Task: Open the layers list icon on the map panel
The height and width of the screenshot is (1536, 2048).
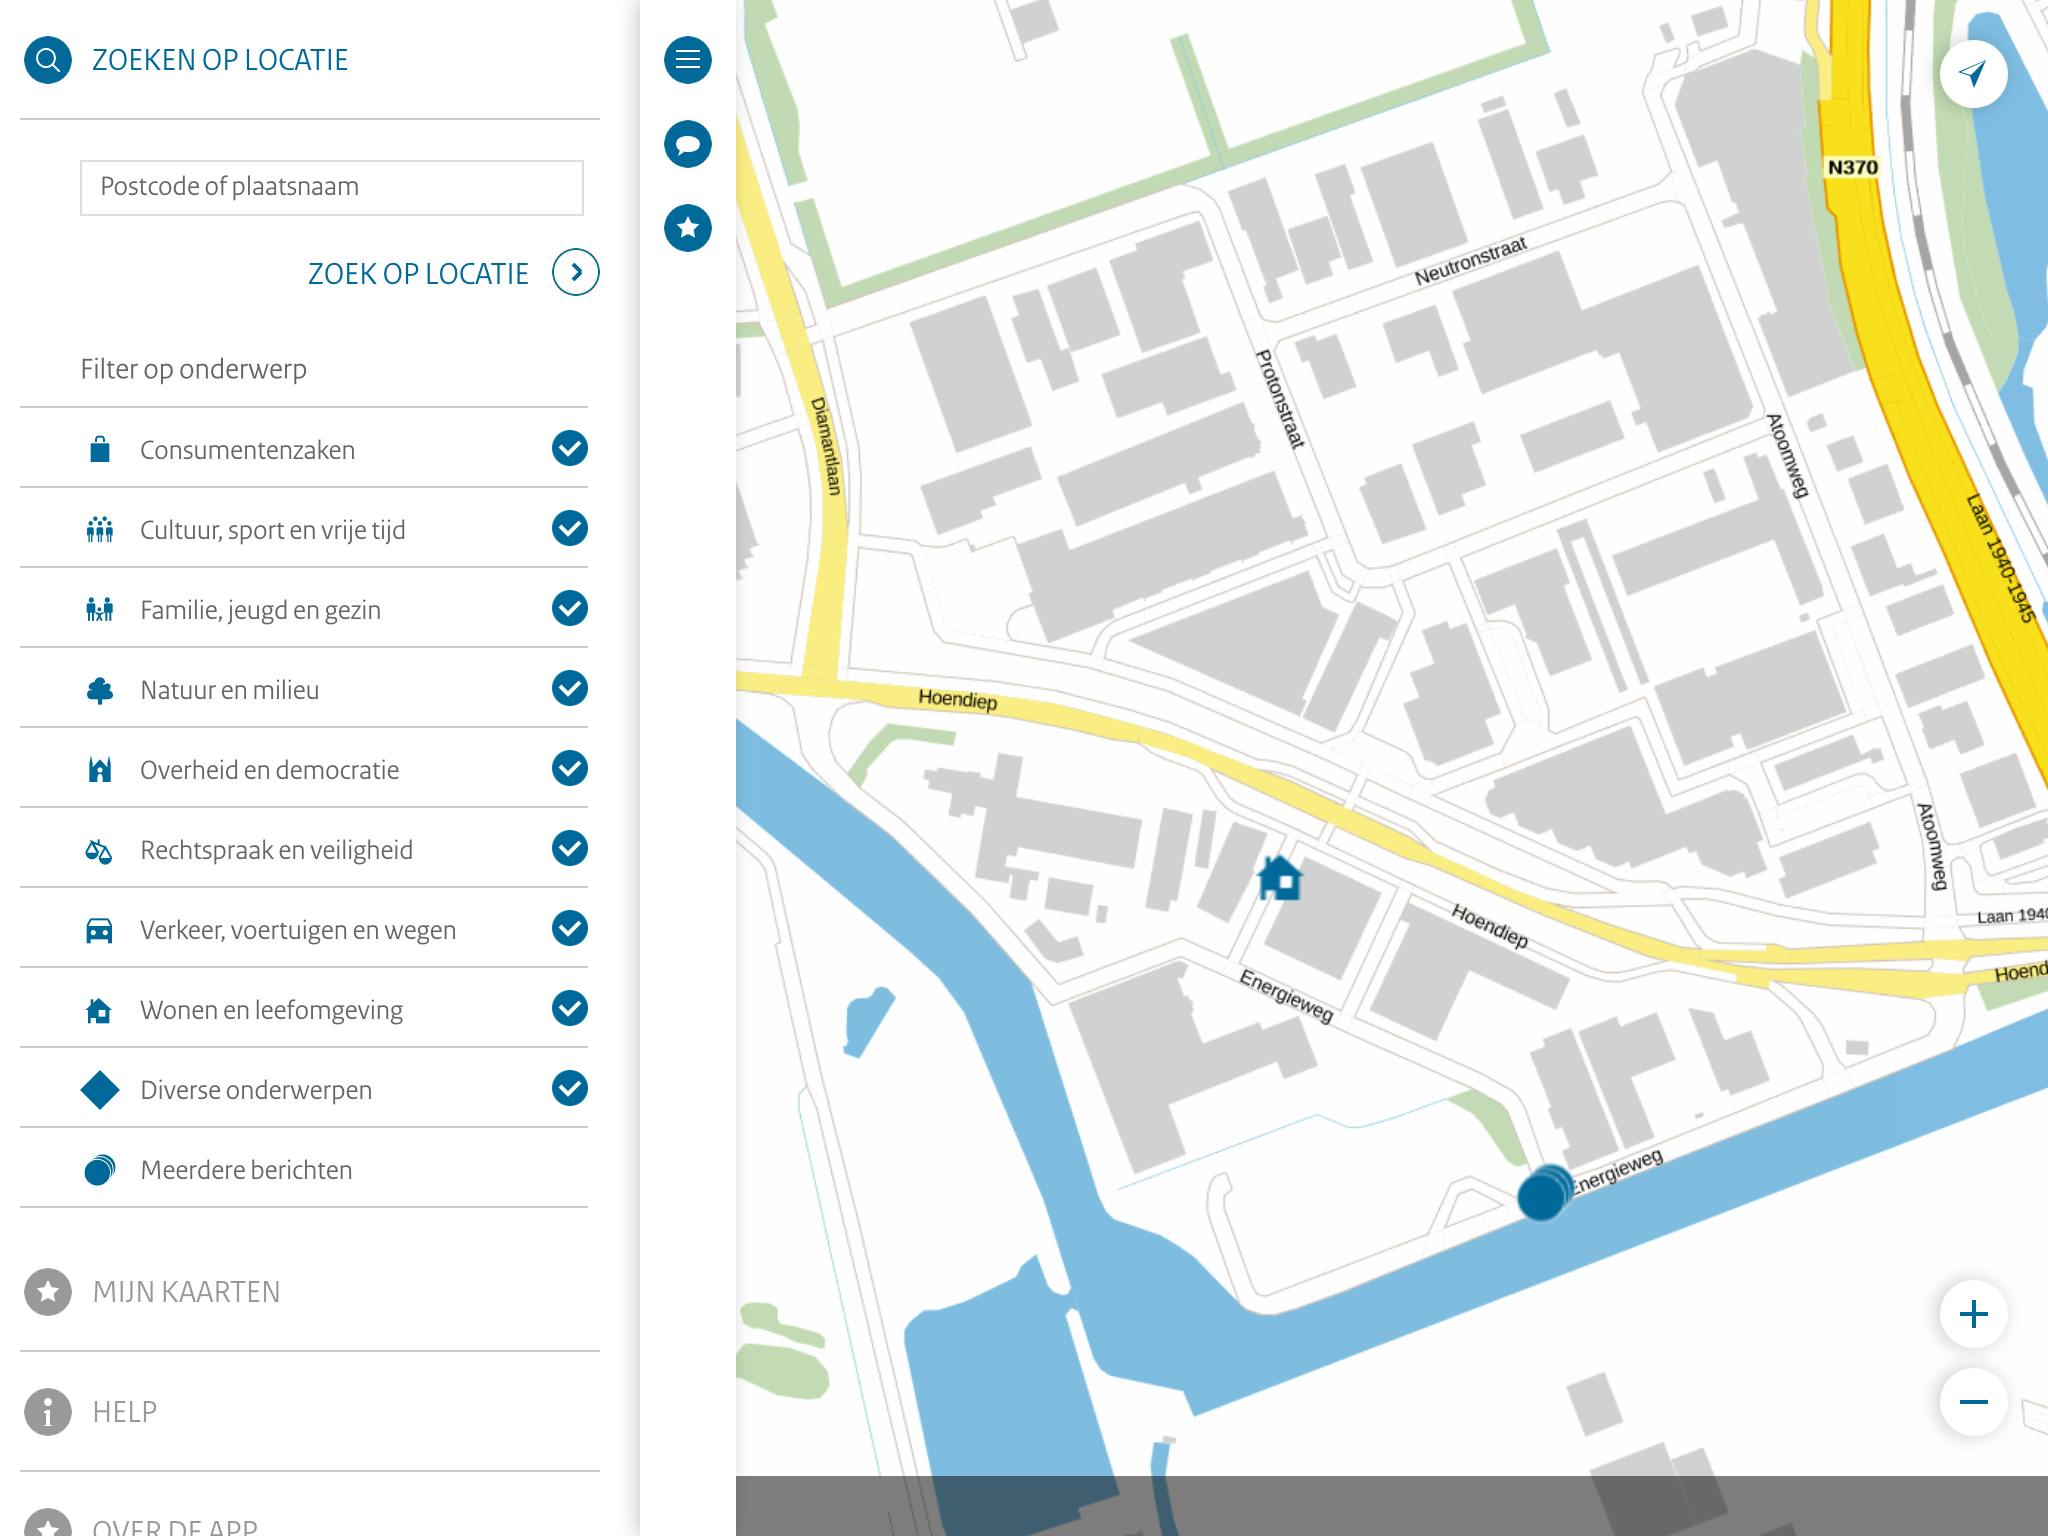Action: 687,59
